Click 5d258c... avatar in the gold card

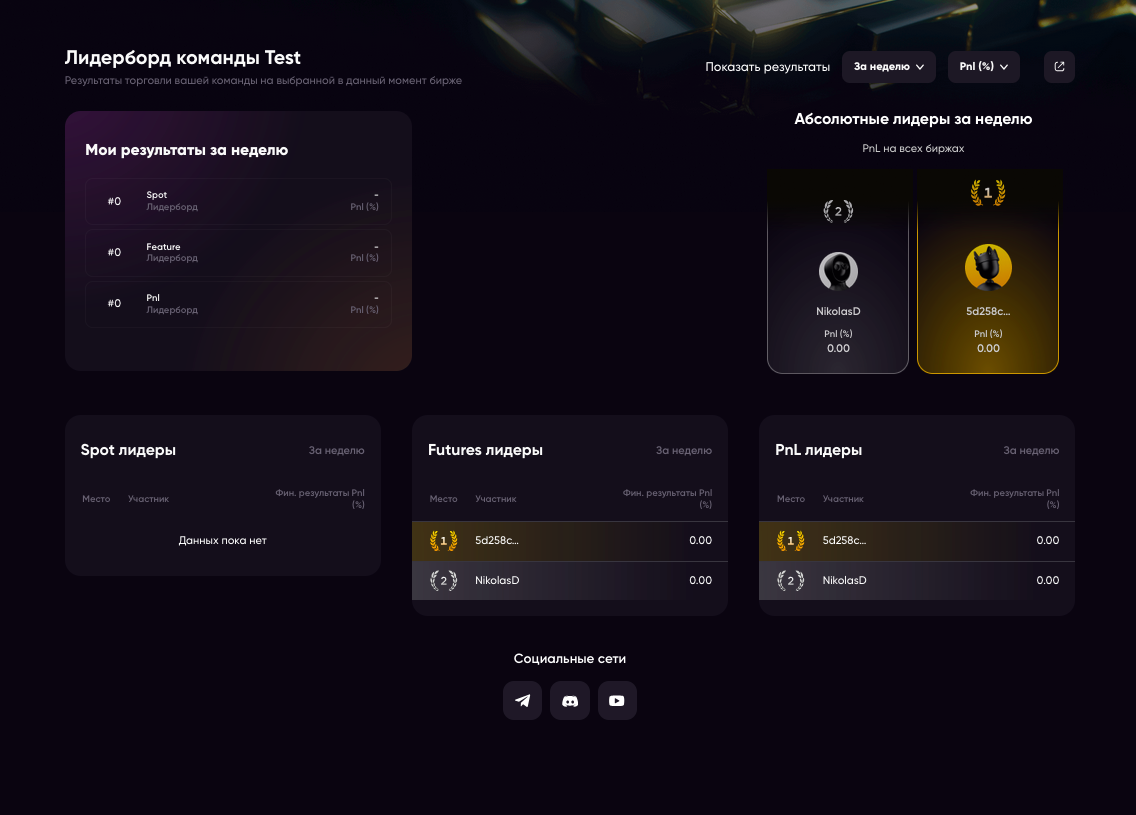[x=988, y=268]
